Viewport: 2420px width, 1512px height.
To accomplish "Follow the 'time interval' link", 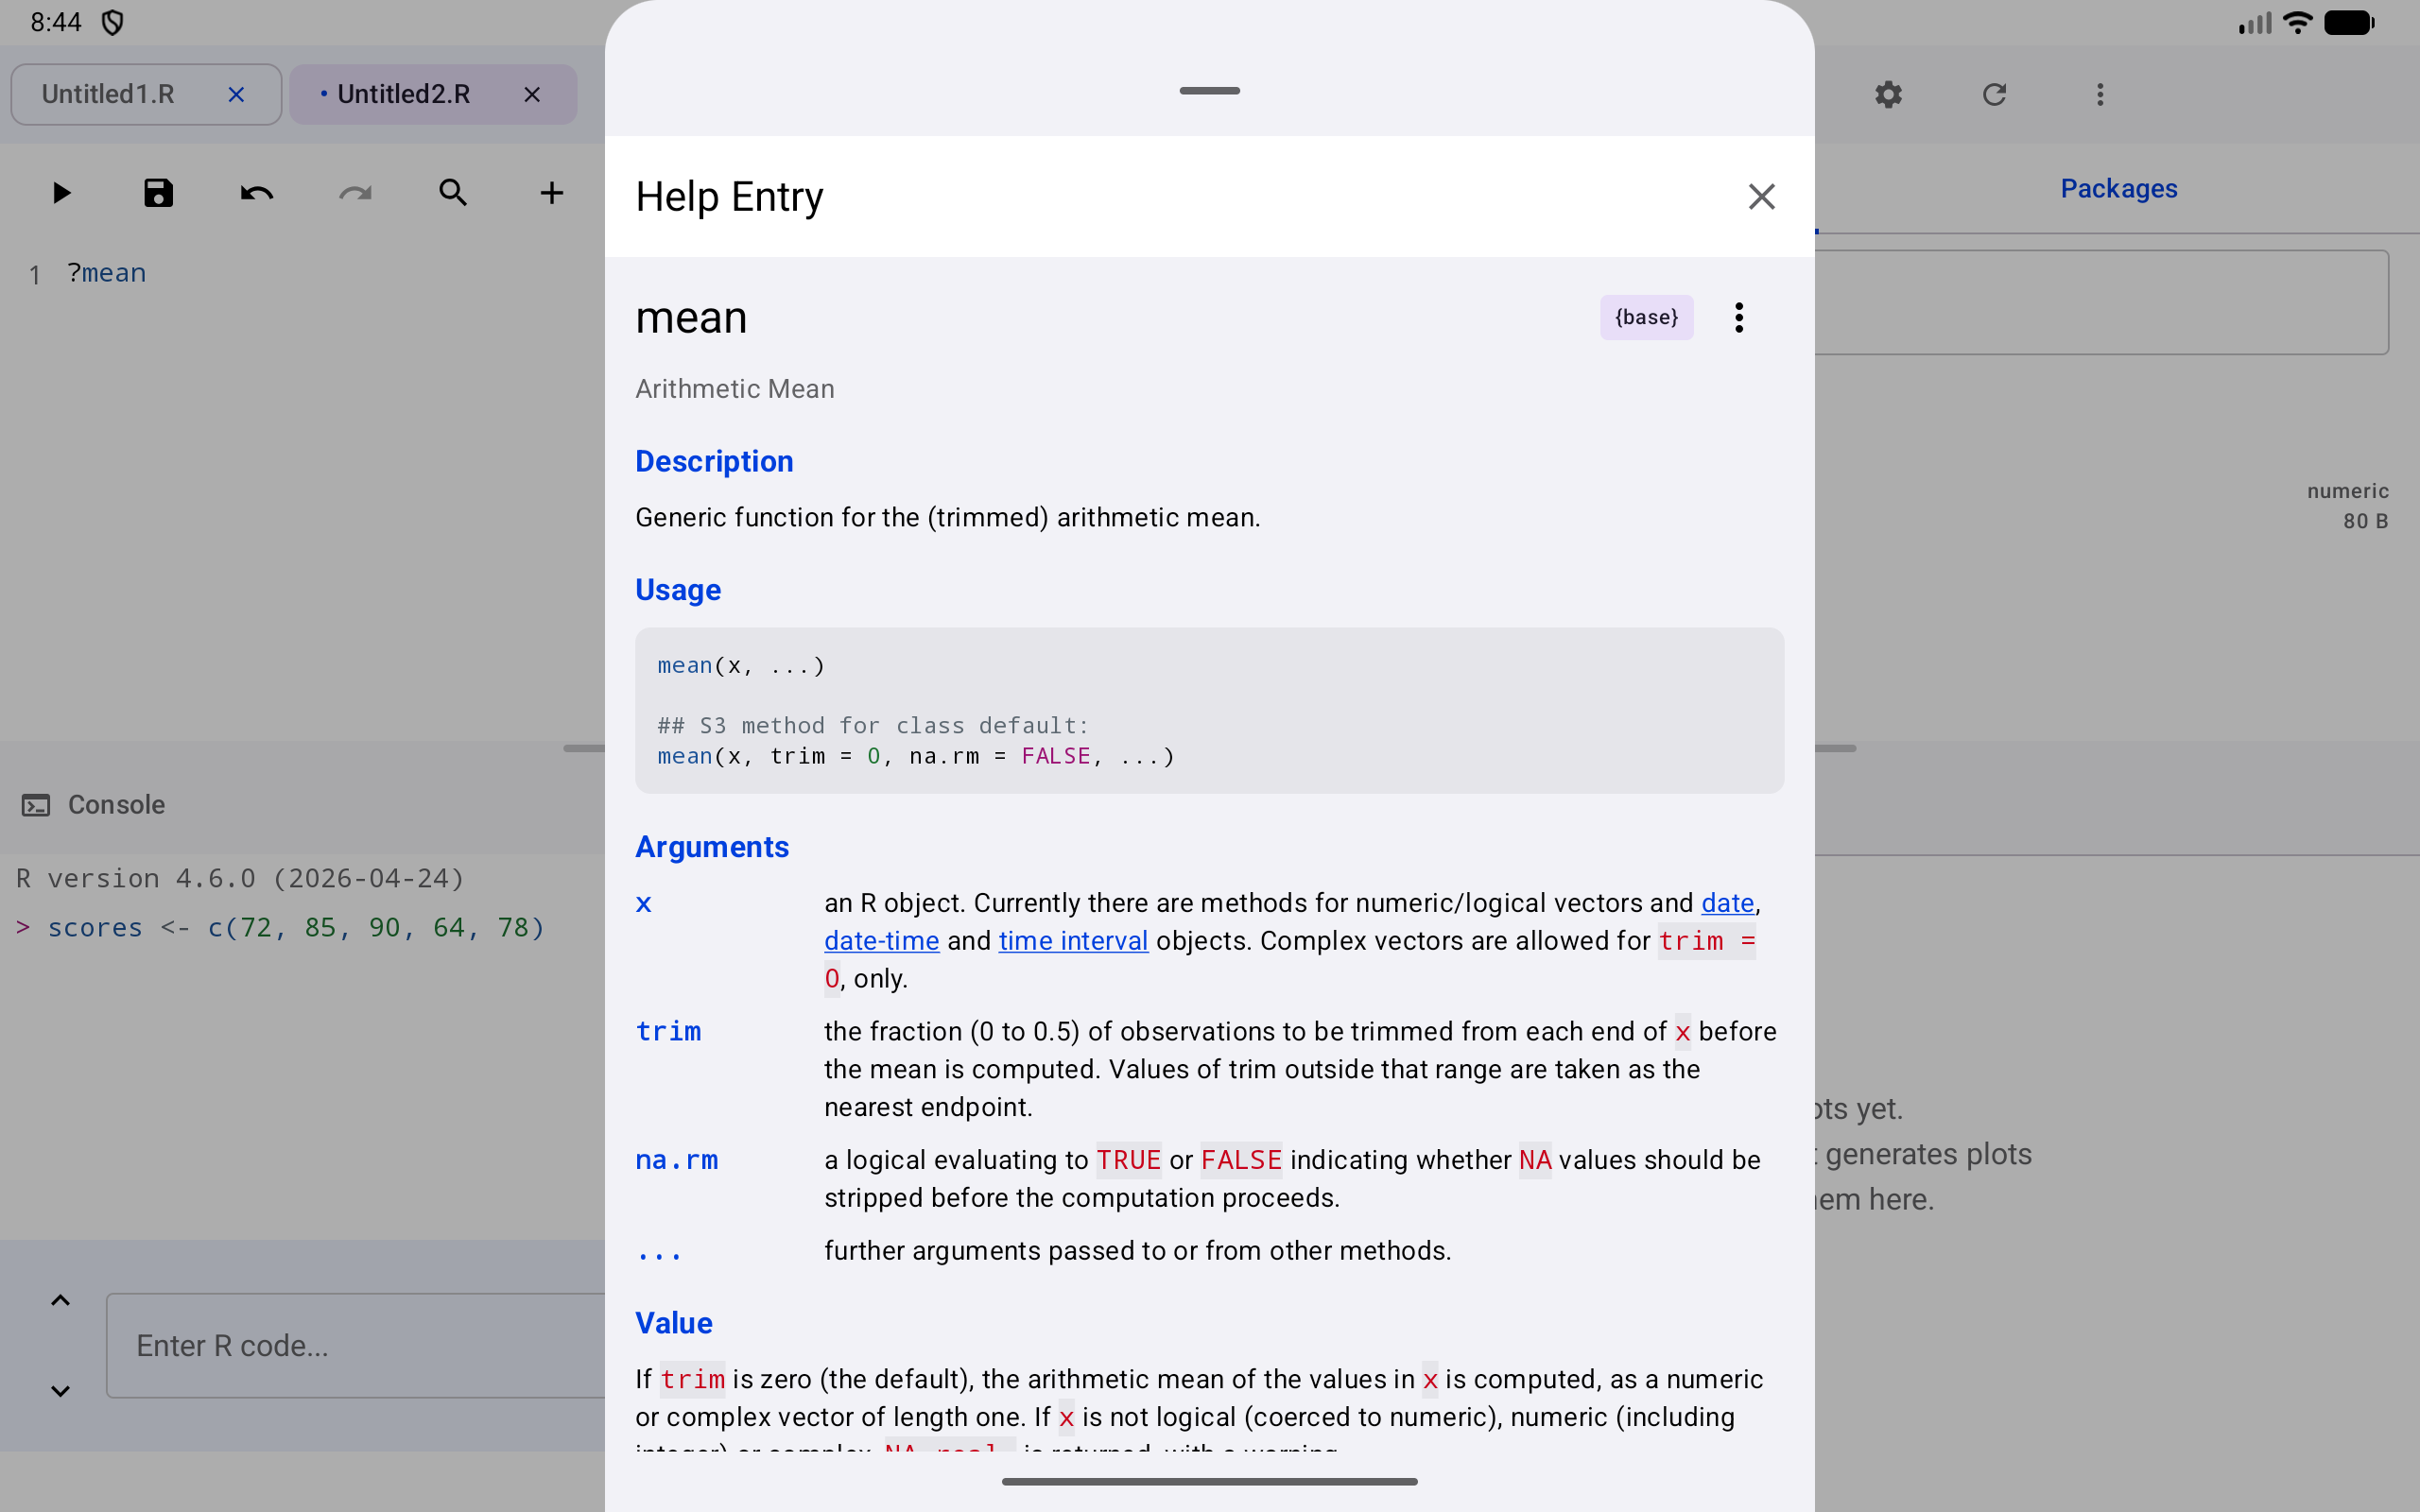I will [1073, 941].
